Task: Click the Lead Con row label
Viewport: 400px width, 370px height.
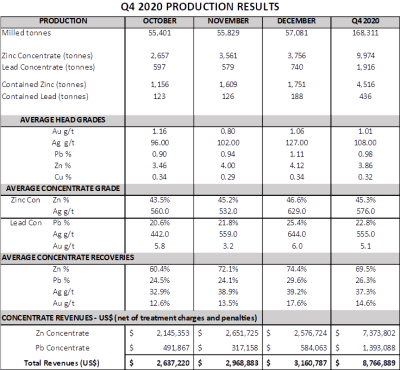Action: pos(26,223)
